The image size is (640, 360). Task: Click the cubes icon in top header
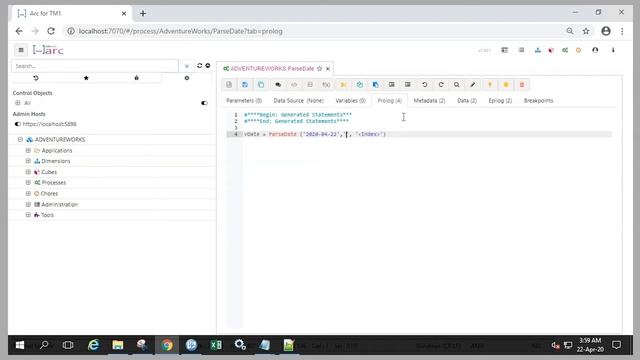click(x=551, y=50)
